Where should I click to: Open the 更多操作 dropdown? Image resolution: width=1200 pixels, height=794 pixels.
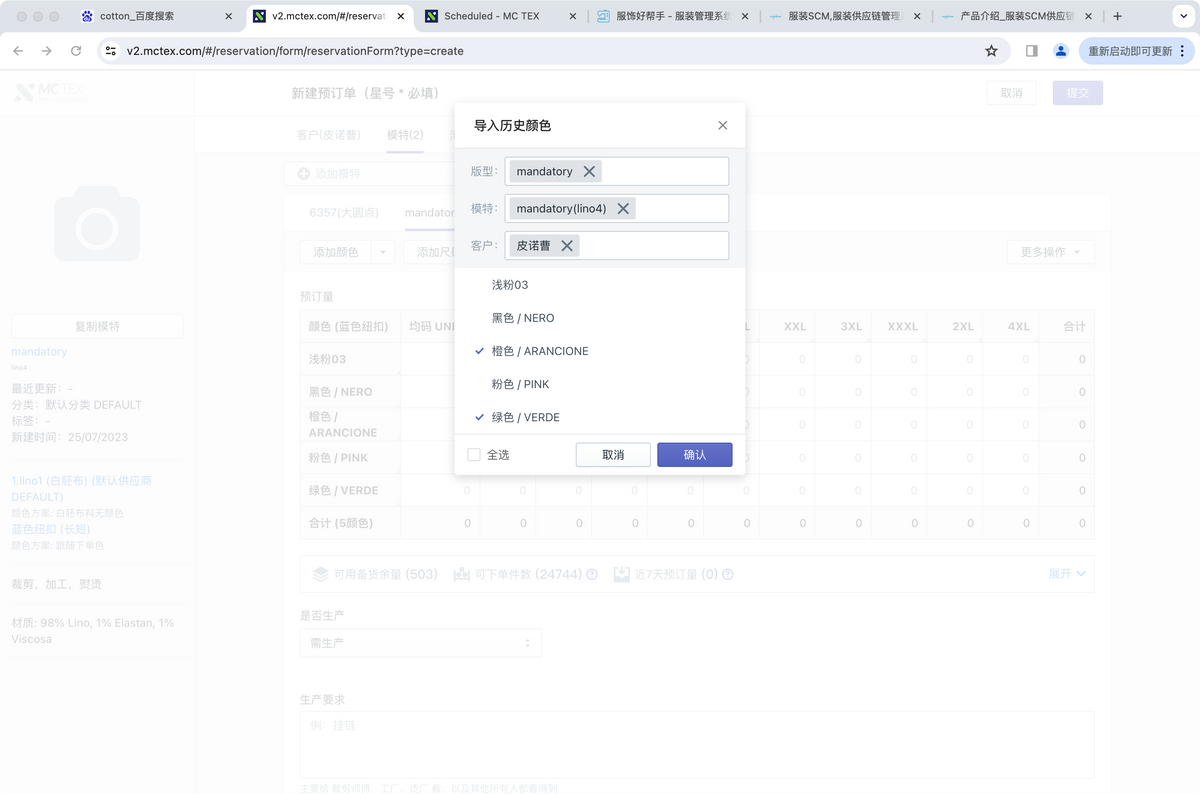(x=1050, y=252)
